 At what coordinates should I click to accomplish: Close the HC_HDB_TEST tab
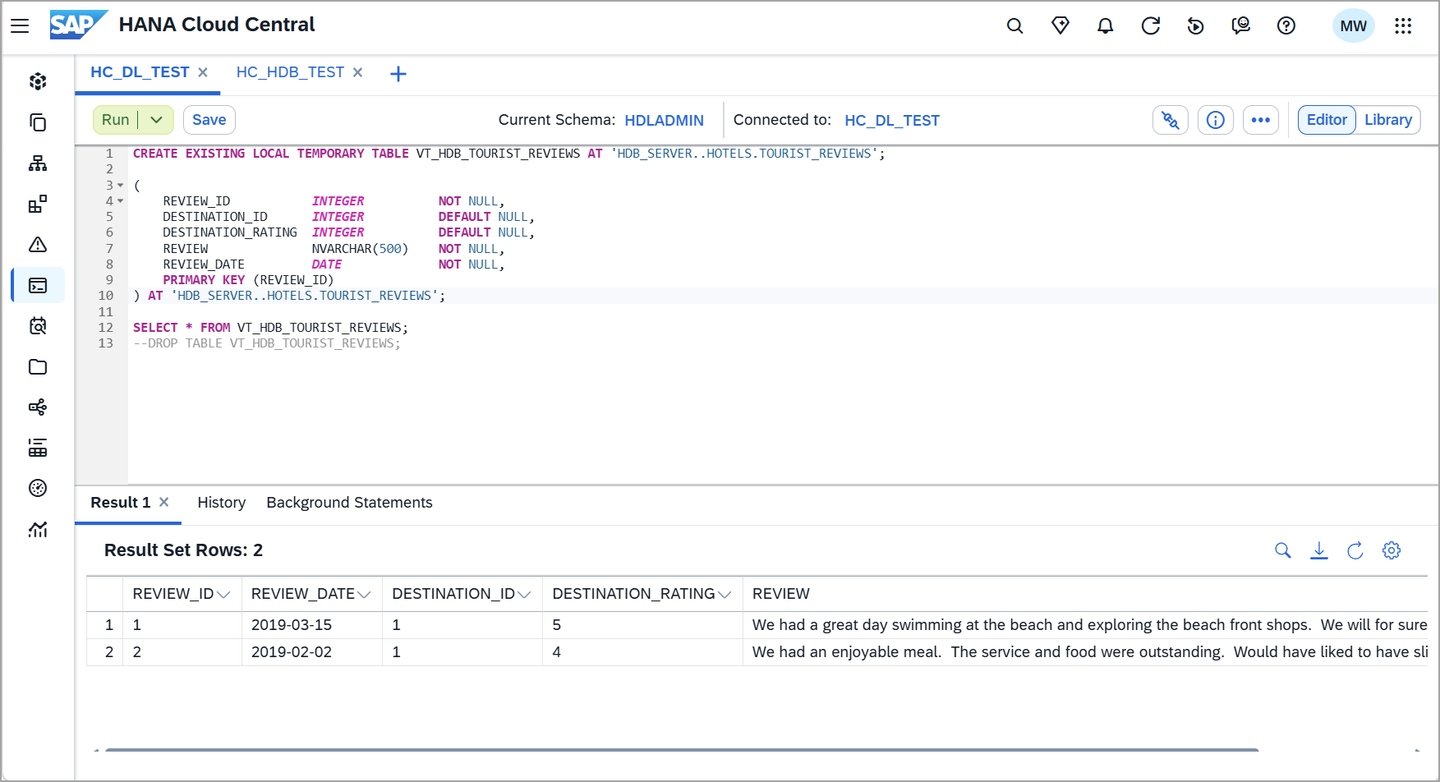[x=358, y=72]
